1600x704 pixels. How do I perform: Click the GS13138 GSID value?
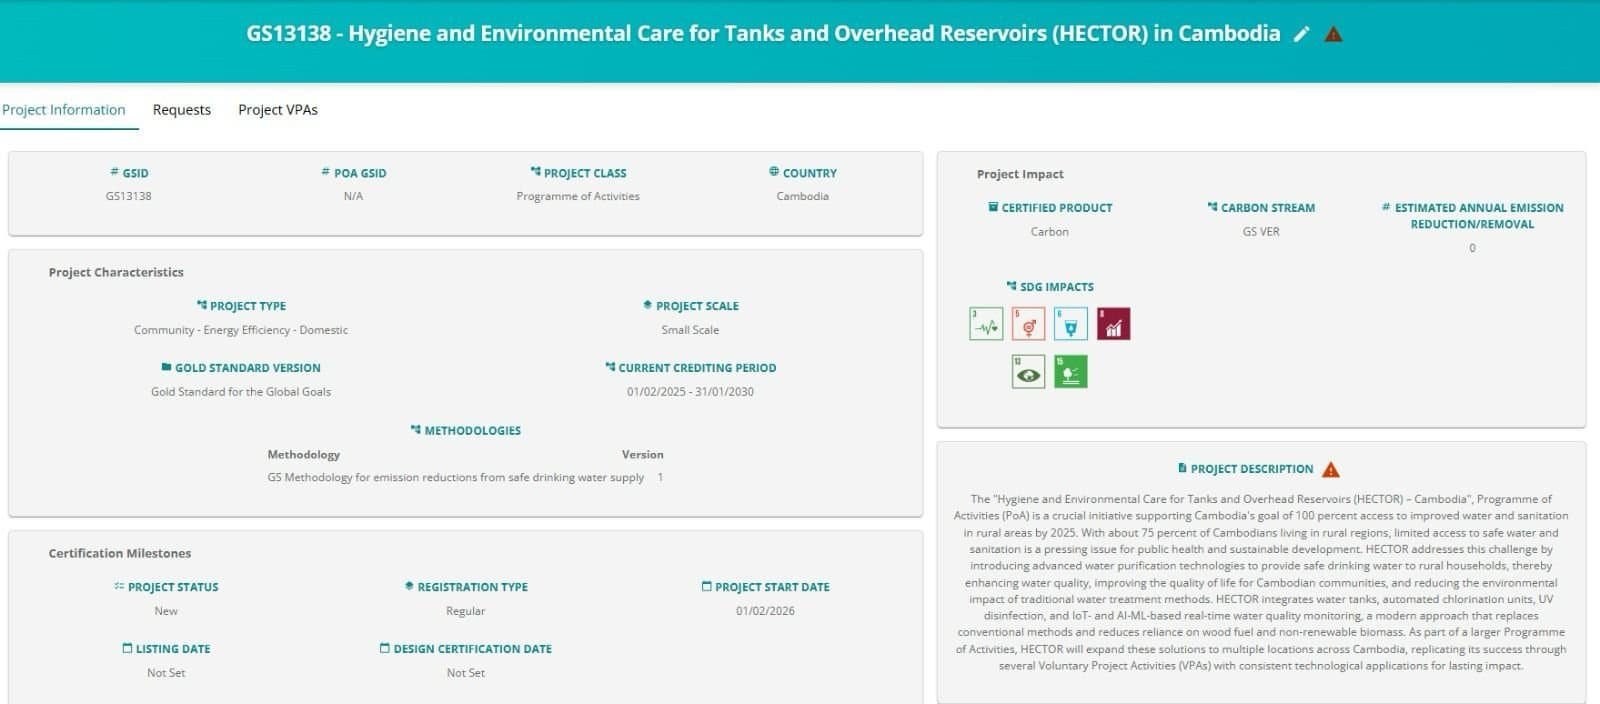128,196
